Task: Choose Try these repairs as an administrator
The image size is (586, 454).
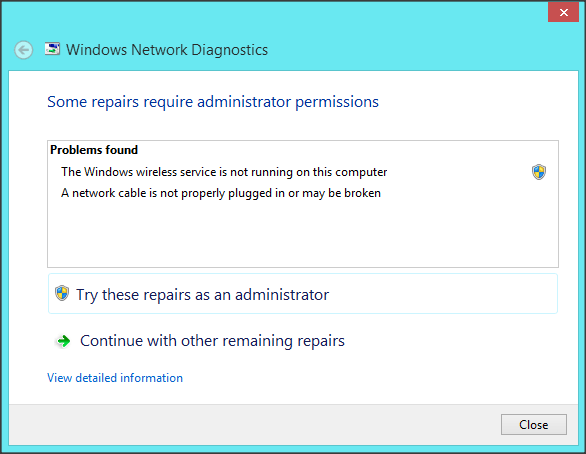Action: [303, 294]
